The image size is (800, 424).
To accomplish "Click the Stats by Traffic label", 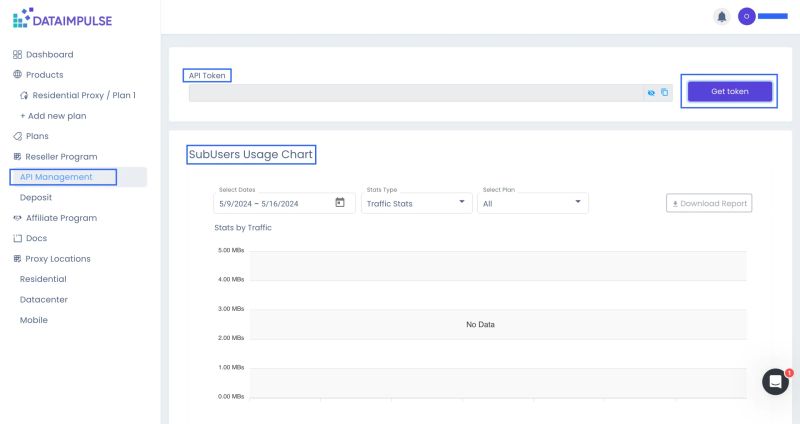I will 243,228.
